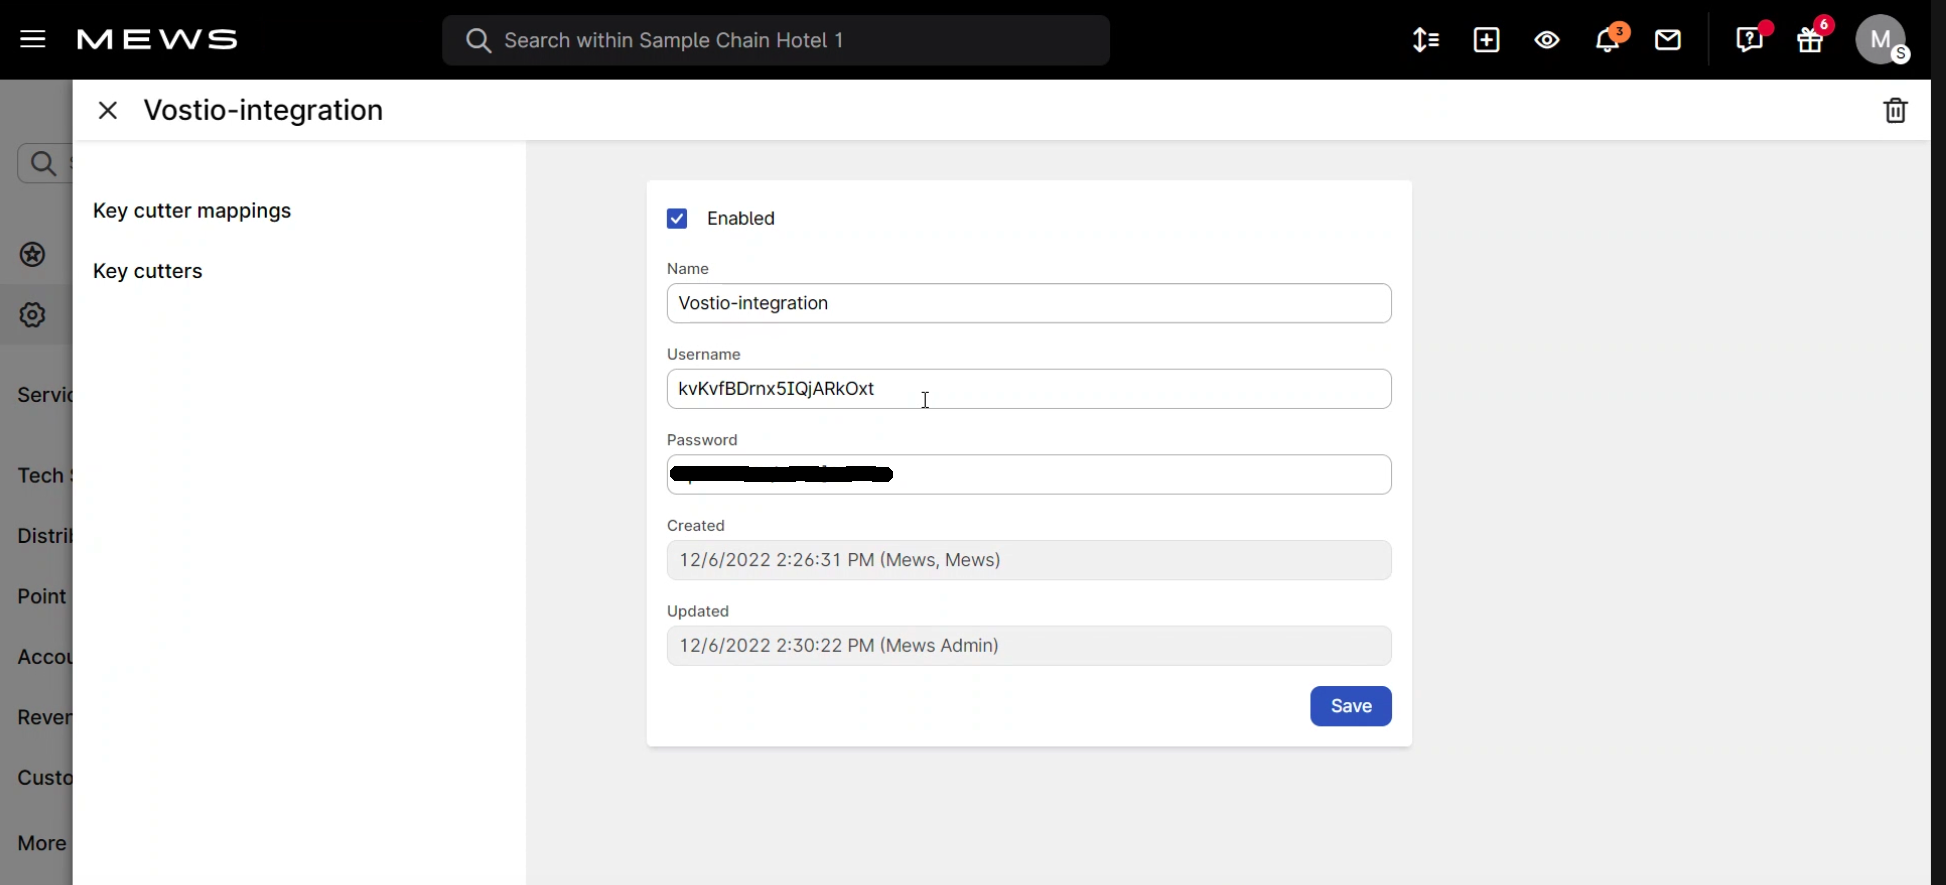Open the sort list icon in top bar
Screen dimensions: 1946x885
pos(1425,40)
